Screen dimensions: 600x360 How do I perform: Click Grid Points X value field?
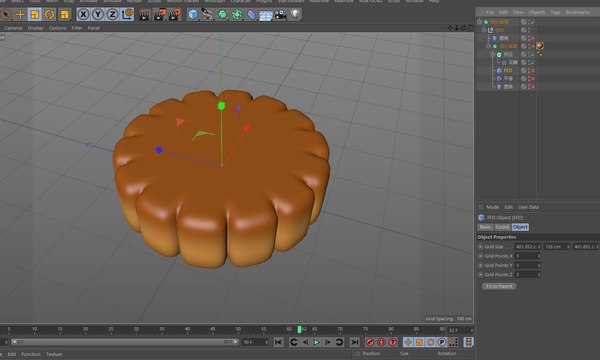click(527, 256)
